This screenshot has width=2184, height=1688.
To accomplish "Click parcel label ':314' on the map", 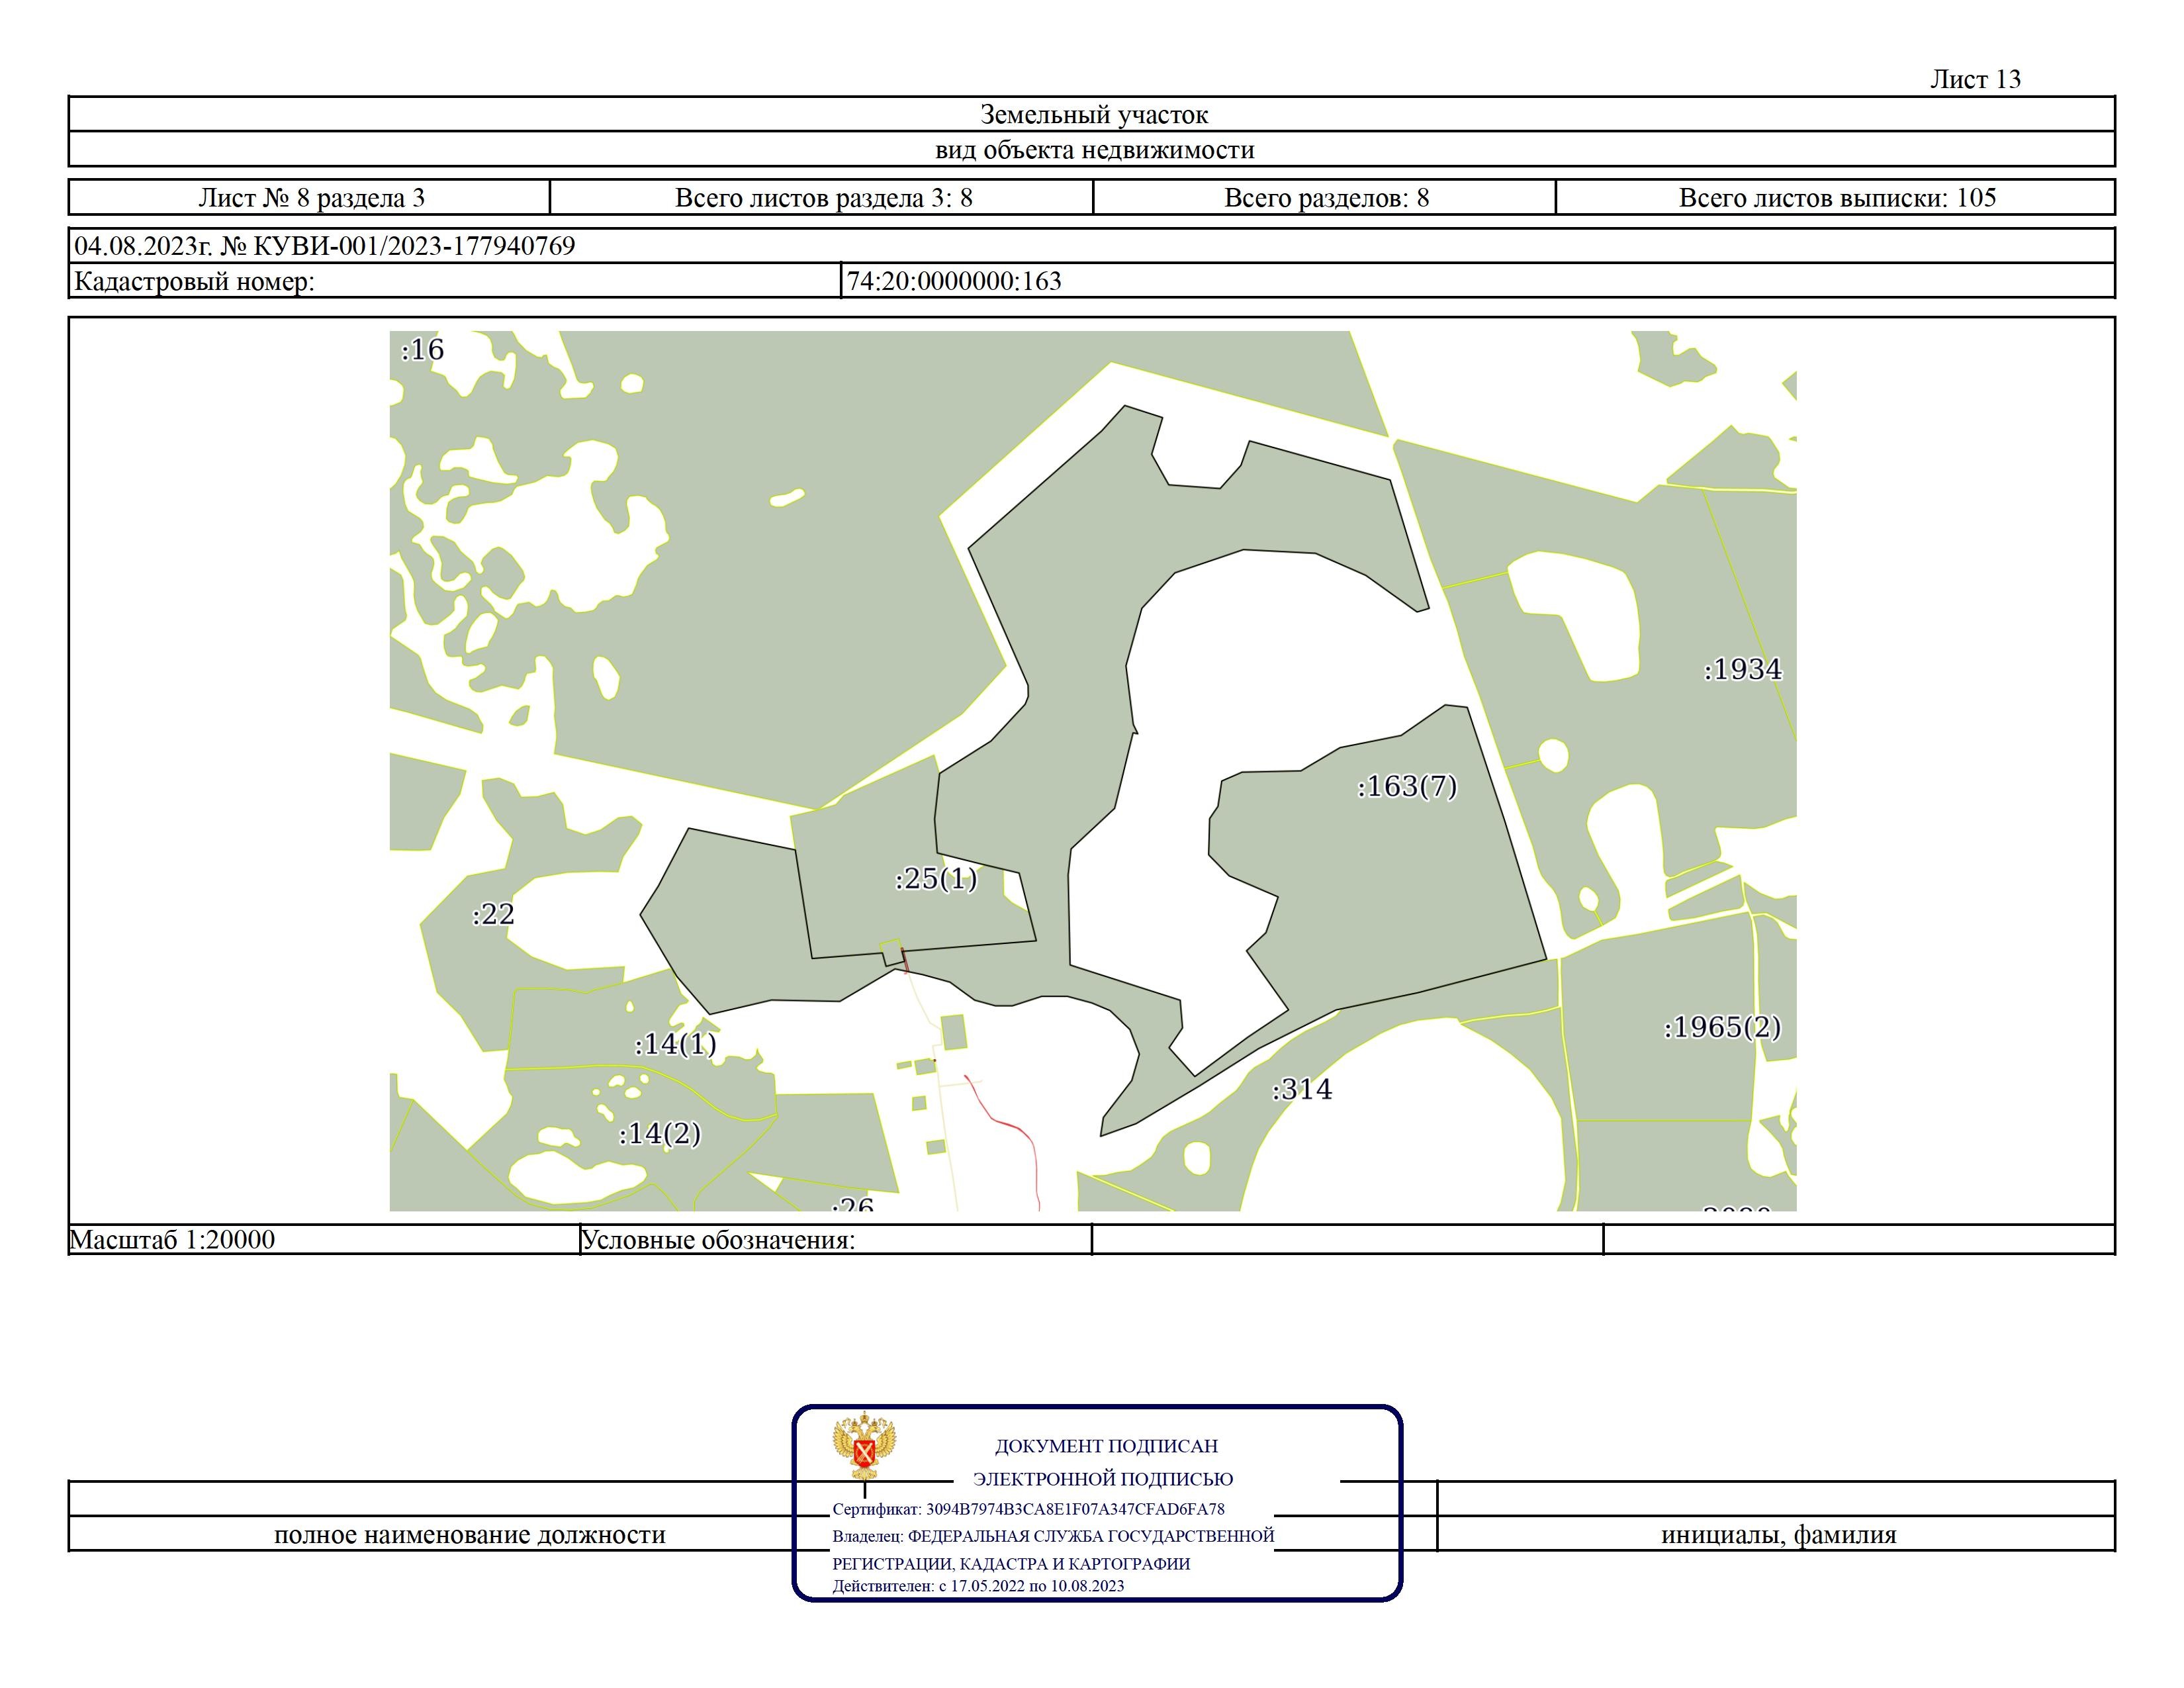I will tap(1302, 1090).
